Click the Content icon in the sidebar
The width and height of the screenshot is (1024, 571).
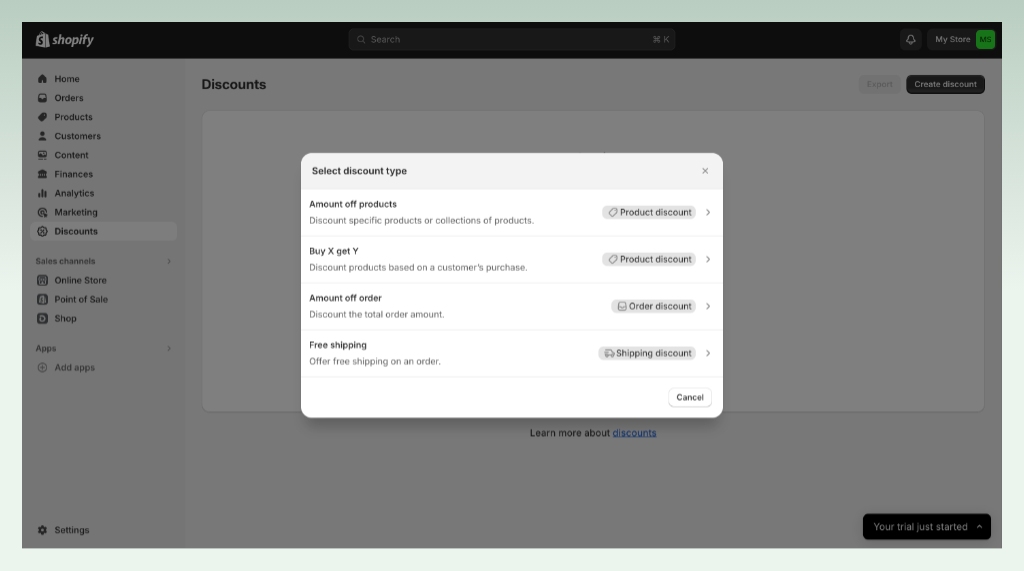pyautogui.click(x=42, y=155)
